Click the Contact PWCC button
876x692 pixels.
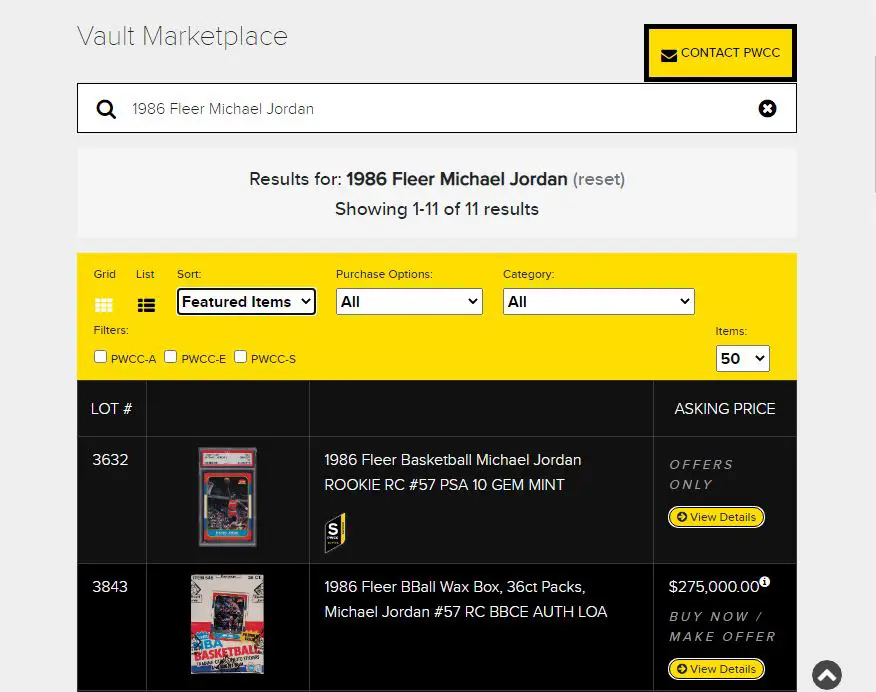point(720,53)
